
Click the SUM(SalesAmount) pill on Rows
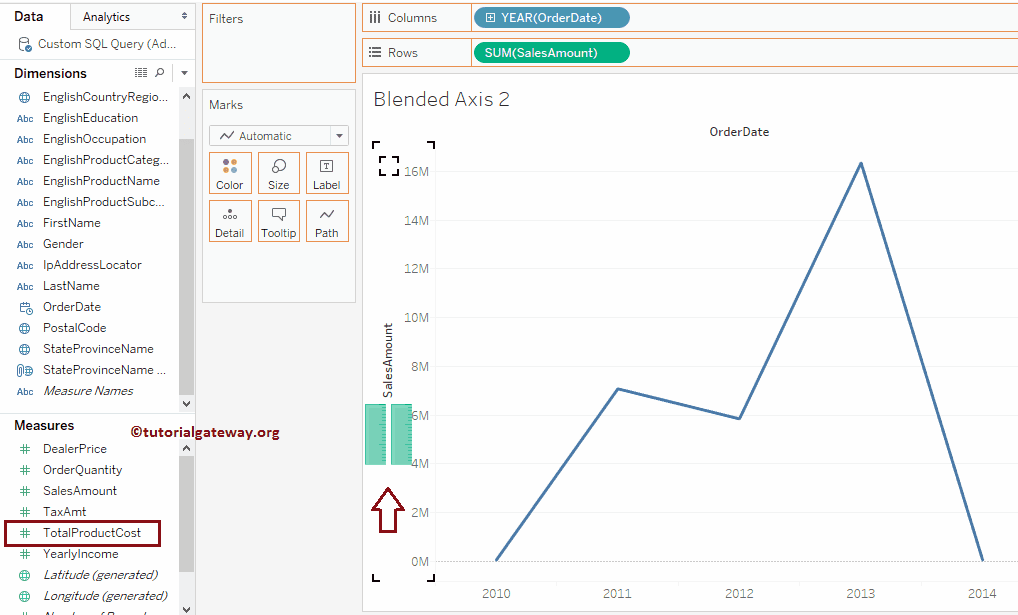click(x=551, y=52)
